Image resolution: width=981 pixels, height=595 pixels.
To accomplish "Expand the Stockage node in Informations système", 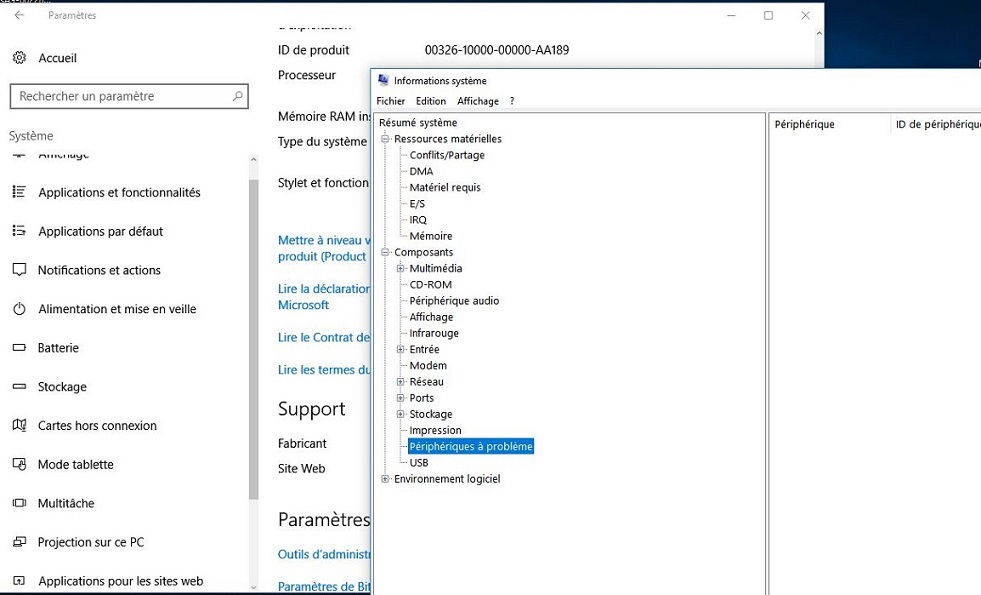I will coord(400,414).
